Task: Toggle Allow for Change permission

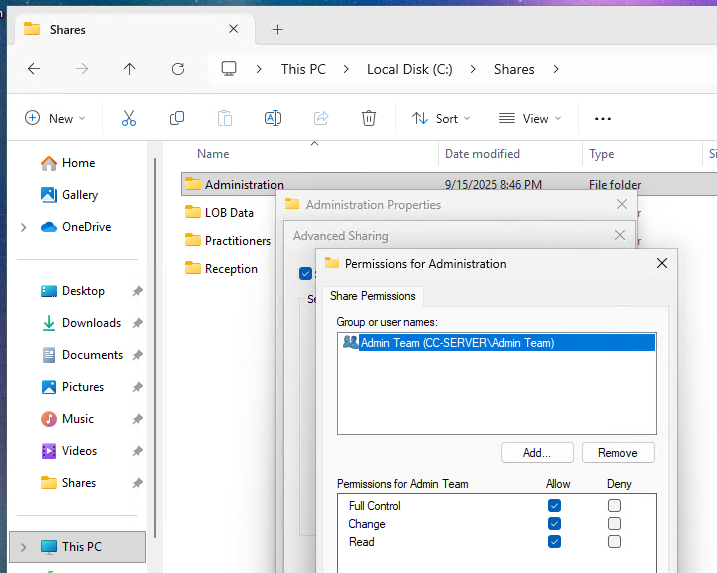Action: pyautogui.click(x=554, y=524)
